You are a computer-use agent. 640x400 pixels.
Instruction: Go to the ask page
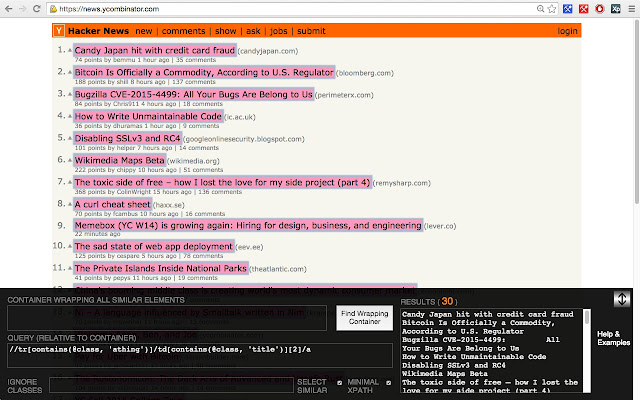click(x=253, y=31)
